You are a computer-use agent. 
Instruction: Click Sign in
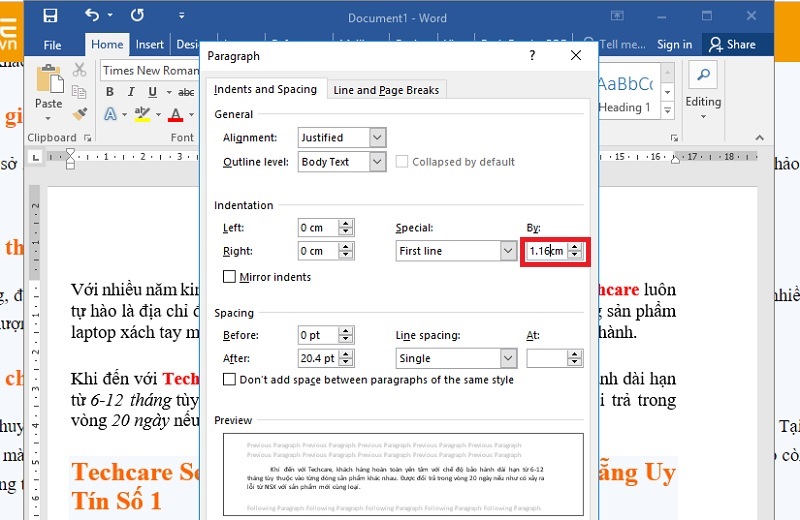(674, 44)
